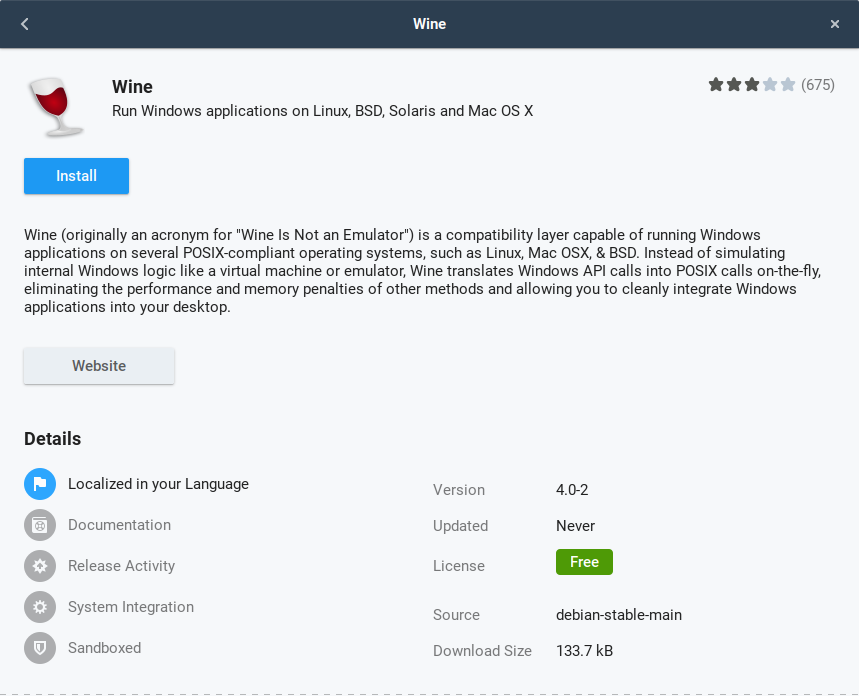The image size is (859, 696).
Task: Select the Localized in your Language label
Action: (158, 484)
